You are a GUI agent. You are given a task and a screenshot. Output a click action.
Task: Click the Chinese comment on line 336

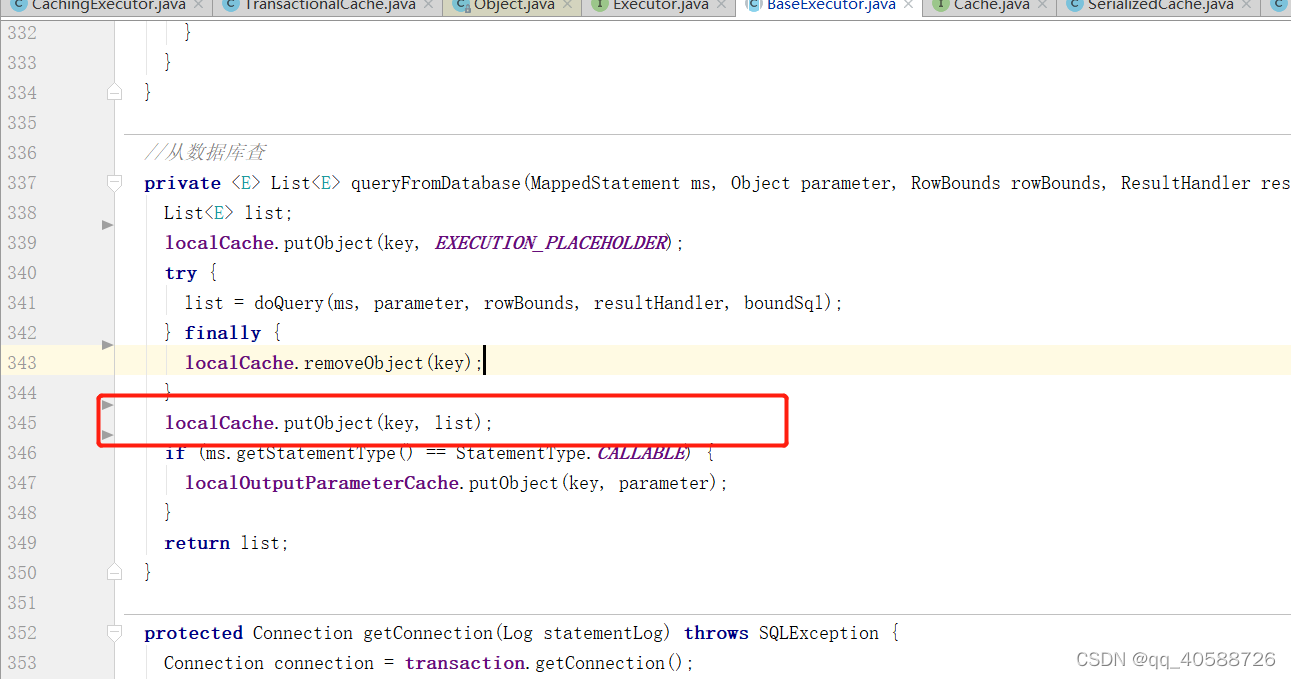205,153
